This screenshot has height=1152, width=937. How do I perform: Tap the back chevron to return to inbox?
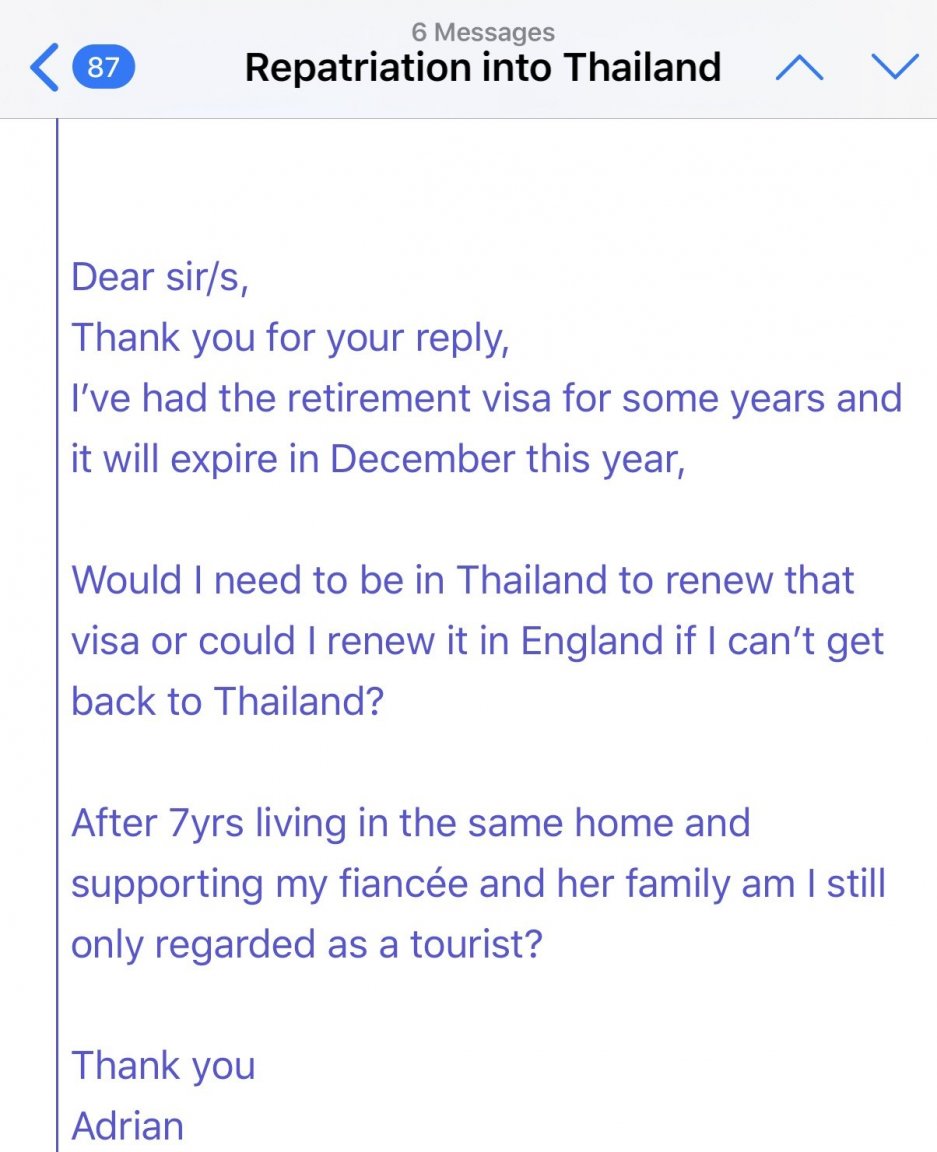point(44,68)
